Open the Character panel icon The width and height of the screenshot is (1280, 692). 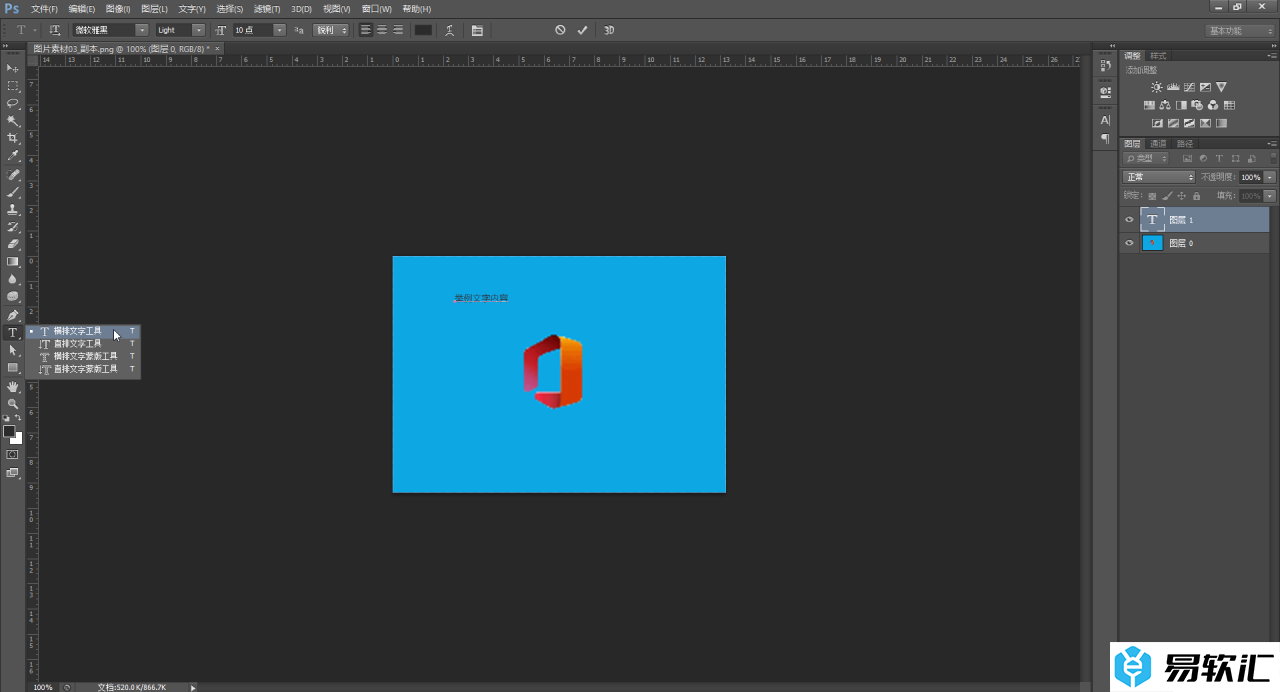[x=1105, y=120]
